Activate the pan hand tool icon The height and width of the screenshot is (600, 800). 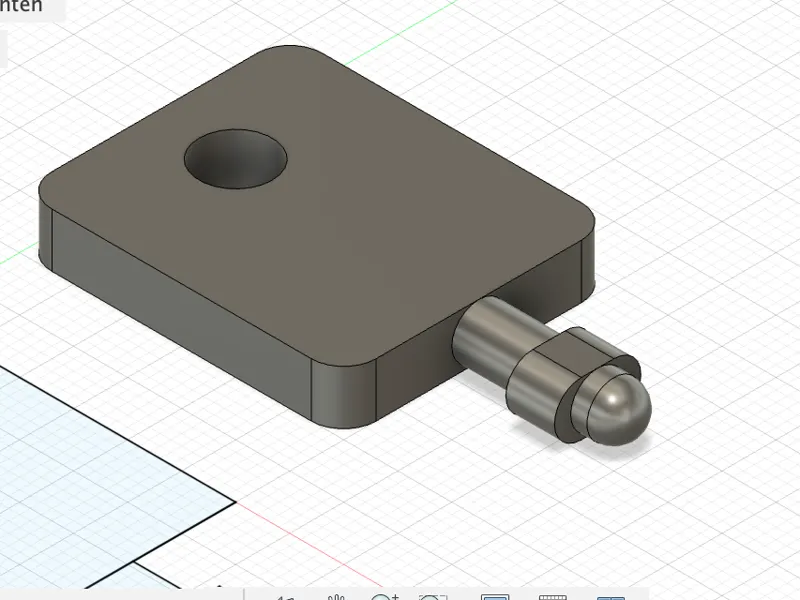(x=337, y=597)
